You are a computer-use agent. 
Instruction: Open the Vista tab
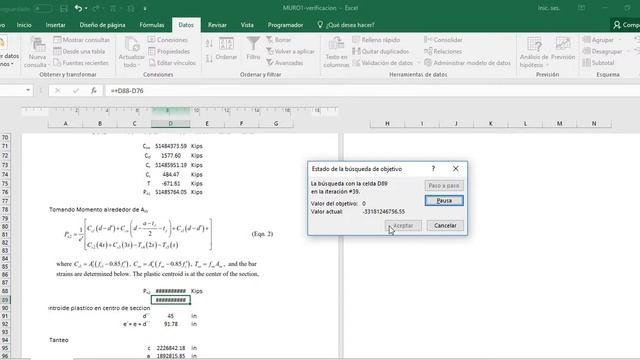click(247, 25)
